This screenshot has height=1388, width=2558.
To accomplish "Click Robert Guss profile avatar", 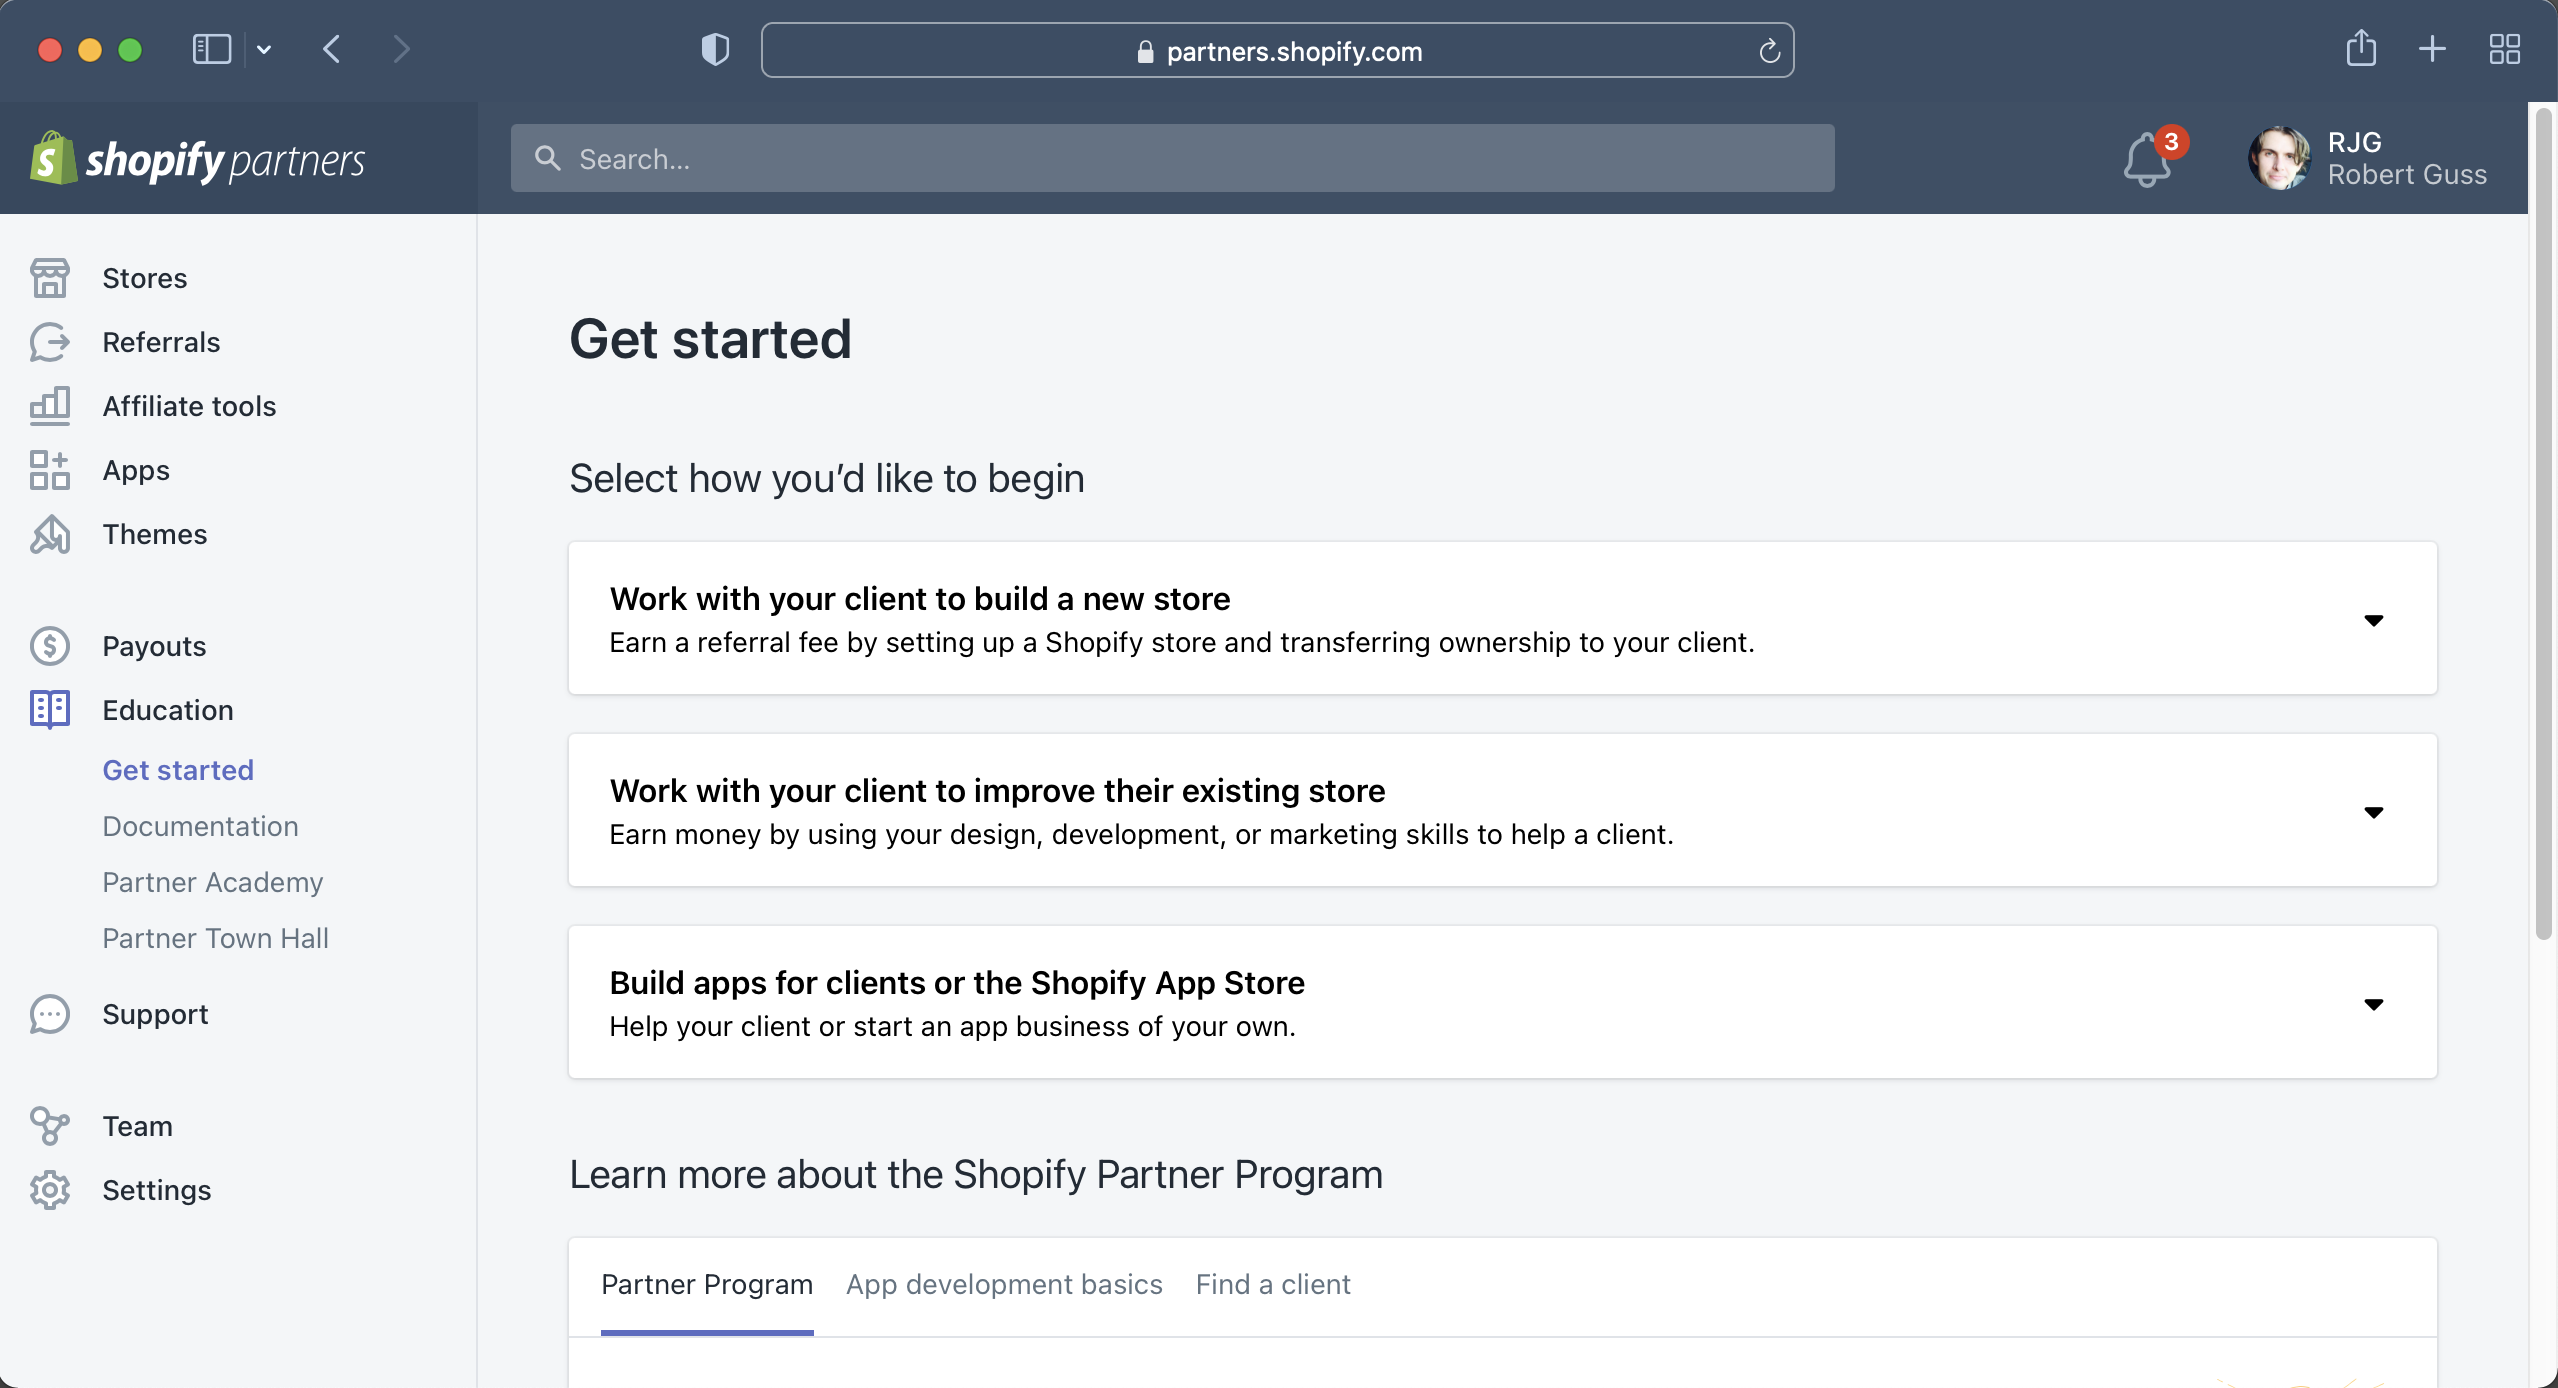I will (x=2279, y=158).
